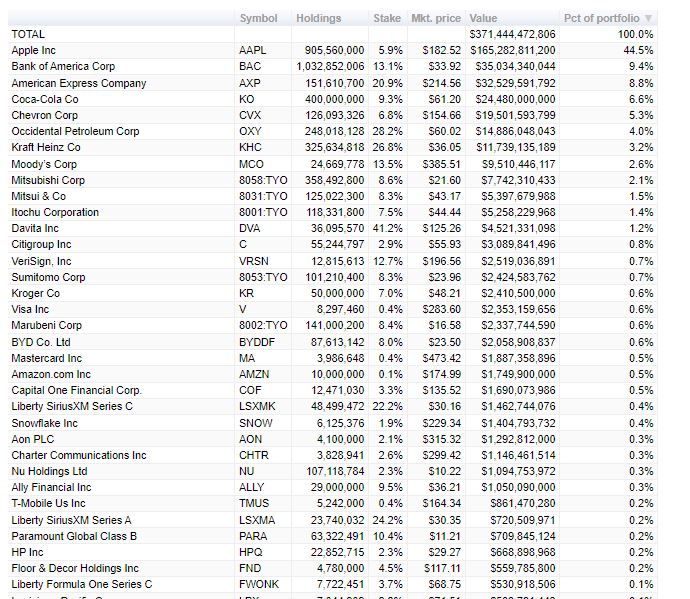Viewport: 690px width, 599px height.
Task: Sort by the Mkt. price column header
Action: [436, 18]
